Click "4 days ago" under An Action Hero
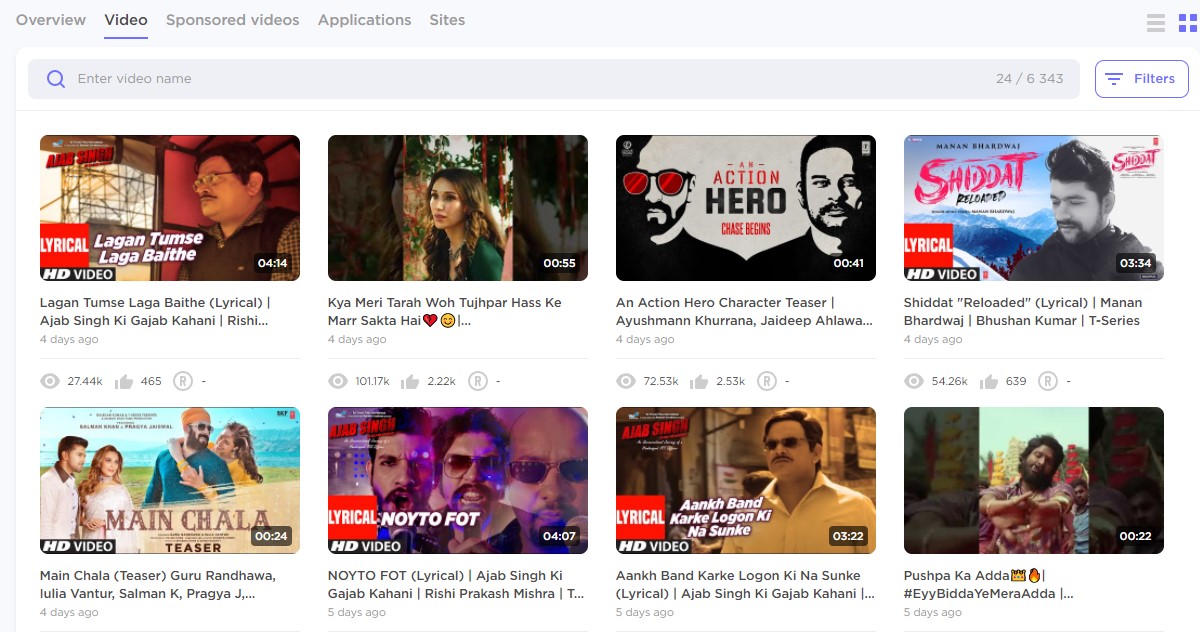Screen dimensions: 1200x632 coord(645,340)
